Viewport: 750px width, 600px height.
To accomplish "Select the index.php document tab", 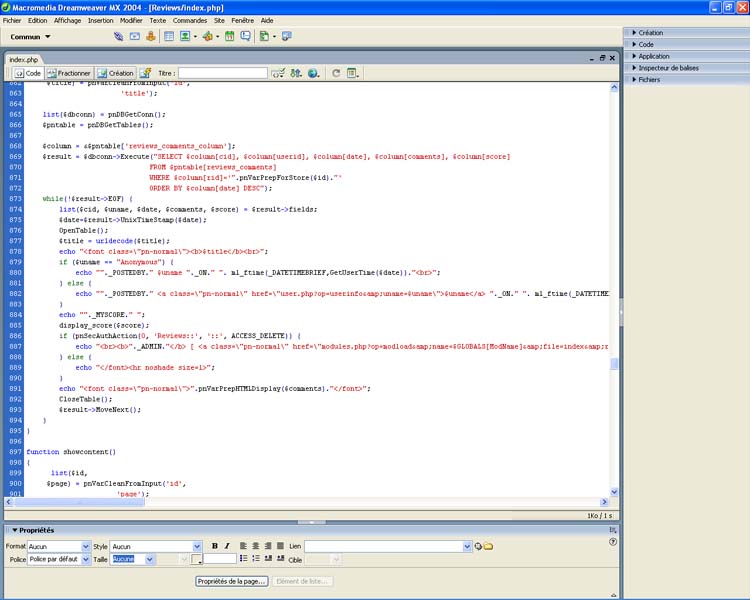I will click(x=23, y=59).
